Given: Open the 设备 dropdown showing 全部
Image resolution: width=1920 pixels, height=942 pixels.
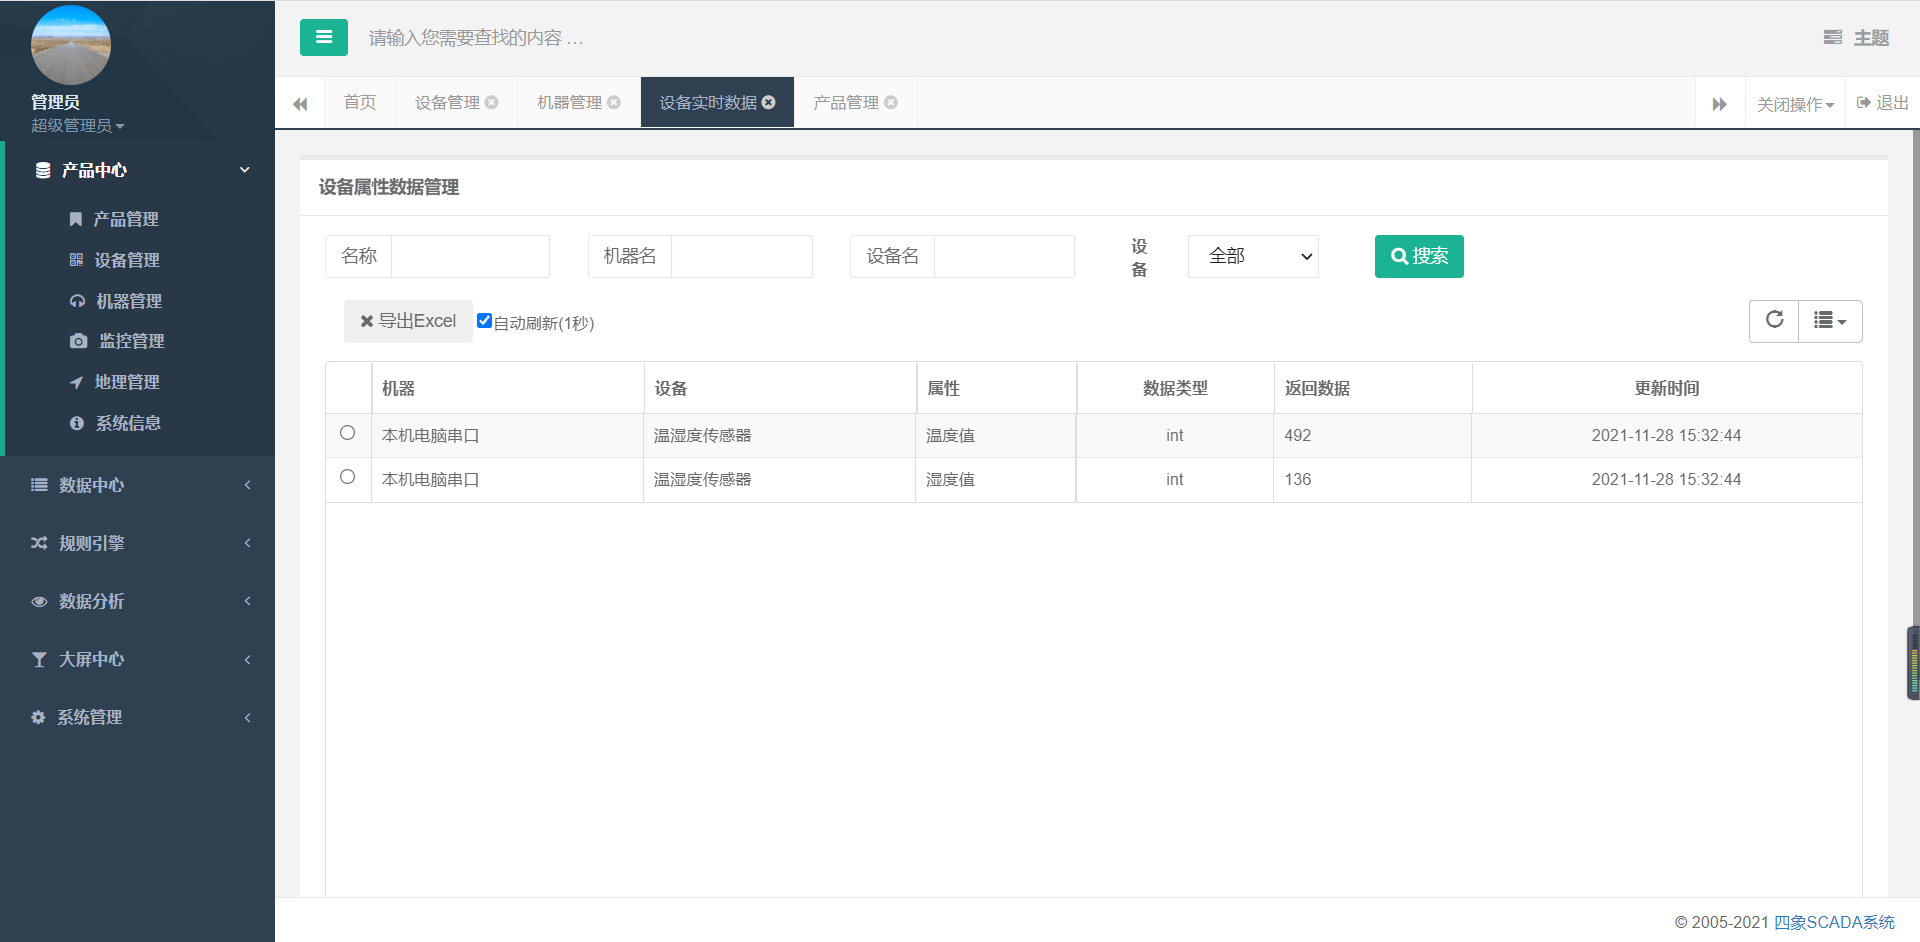Looking at the screenshot, I should point(1253,257).
